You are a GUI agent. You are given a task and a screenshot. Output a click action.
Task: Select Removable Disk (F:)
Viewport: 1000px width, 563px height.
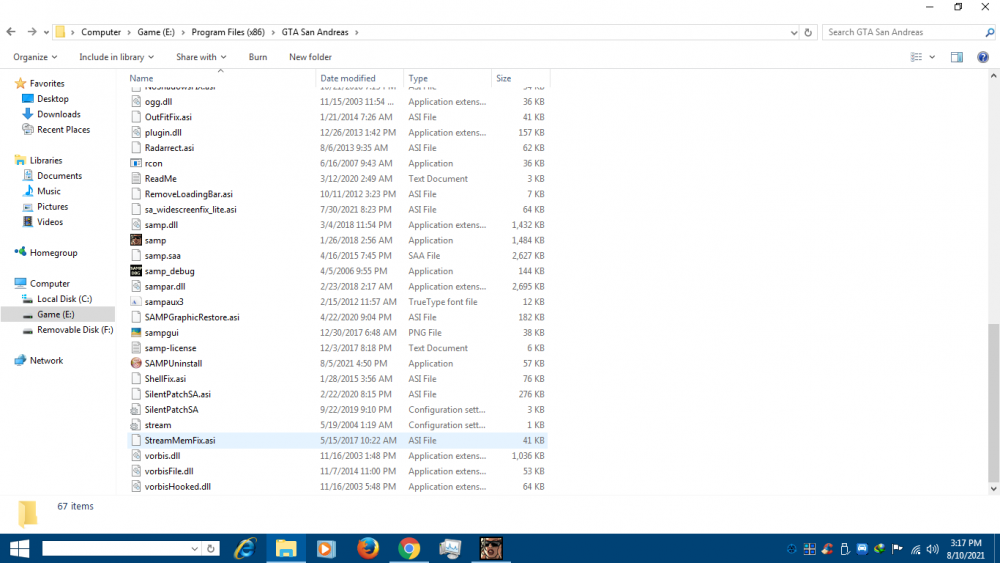click(75, 330)
